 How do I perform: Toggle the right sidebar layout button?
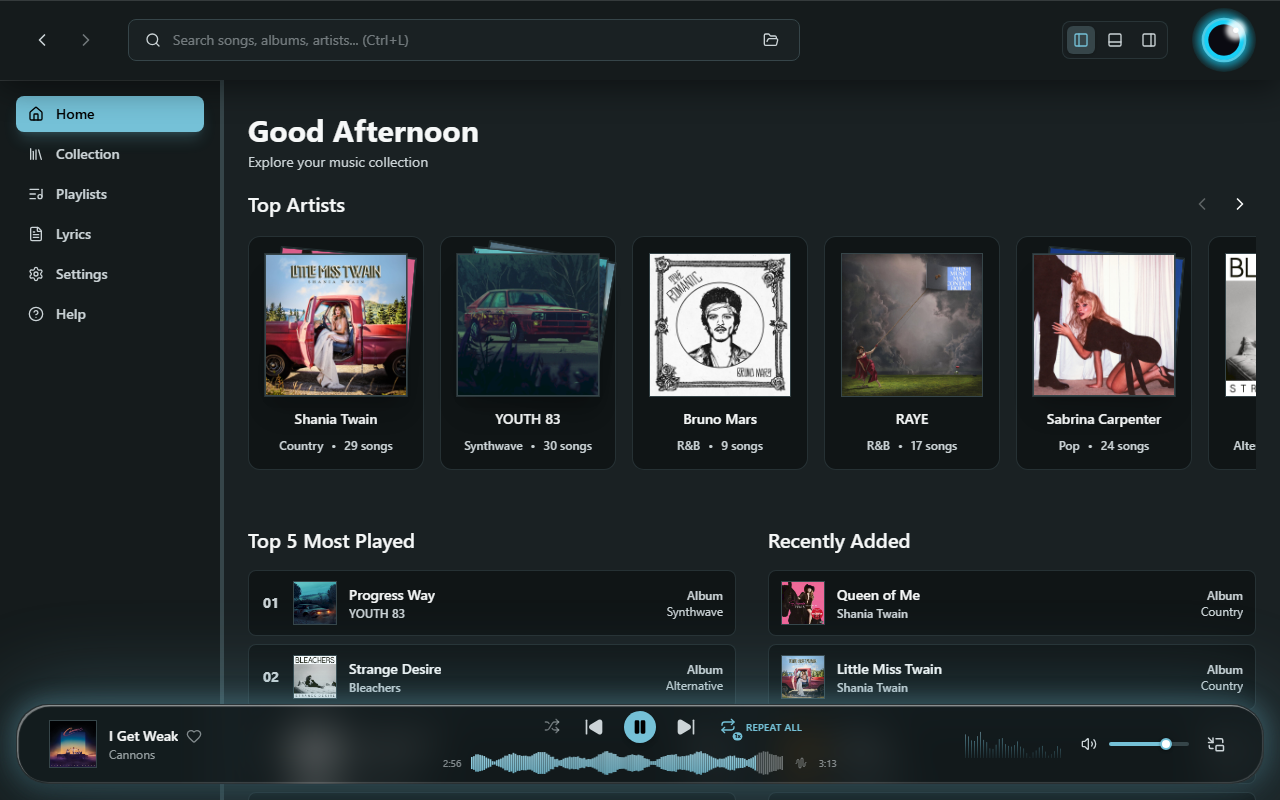tap(1149, 40)
